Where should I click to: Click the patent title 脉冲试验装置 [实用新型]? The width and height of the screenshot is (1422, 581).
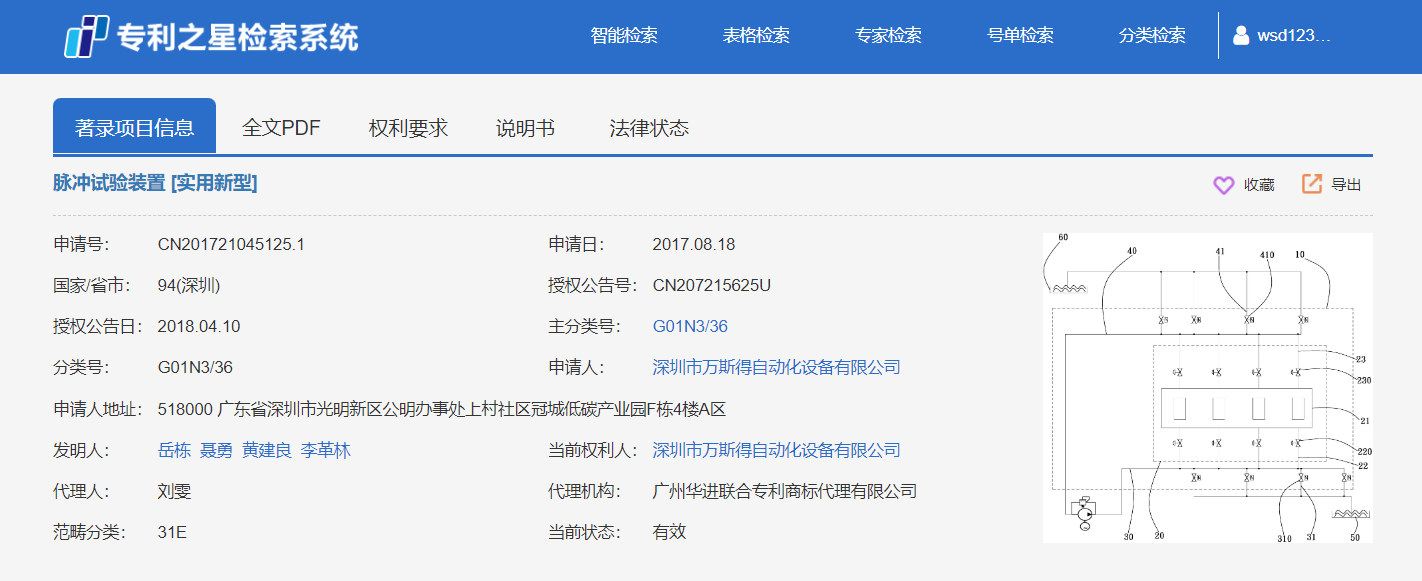(155, 183)
